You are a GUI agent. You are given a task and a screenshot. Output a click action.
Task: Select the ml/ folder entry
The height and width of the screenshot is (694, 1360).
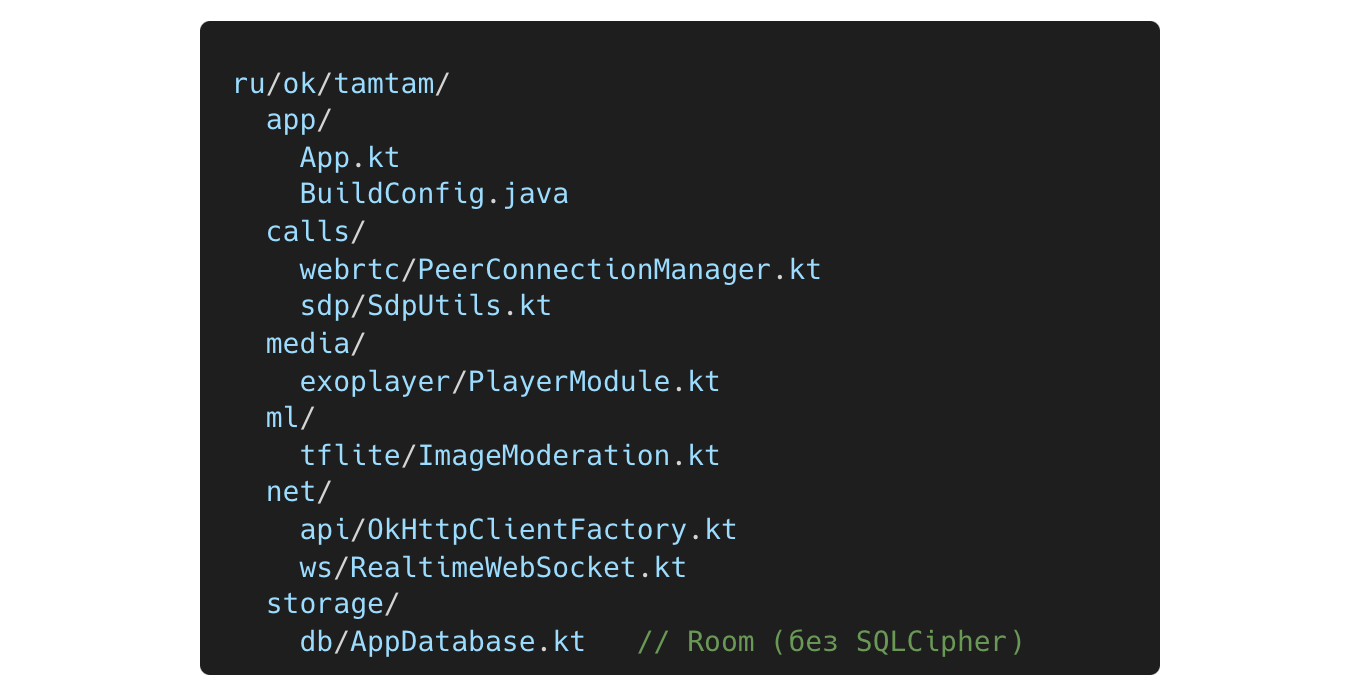coord(290,418)
